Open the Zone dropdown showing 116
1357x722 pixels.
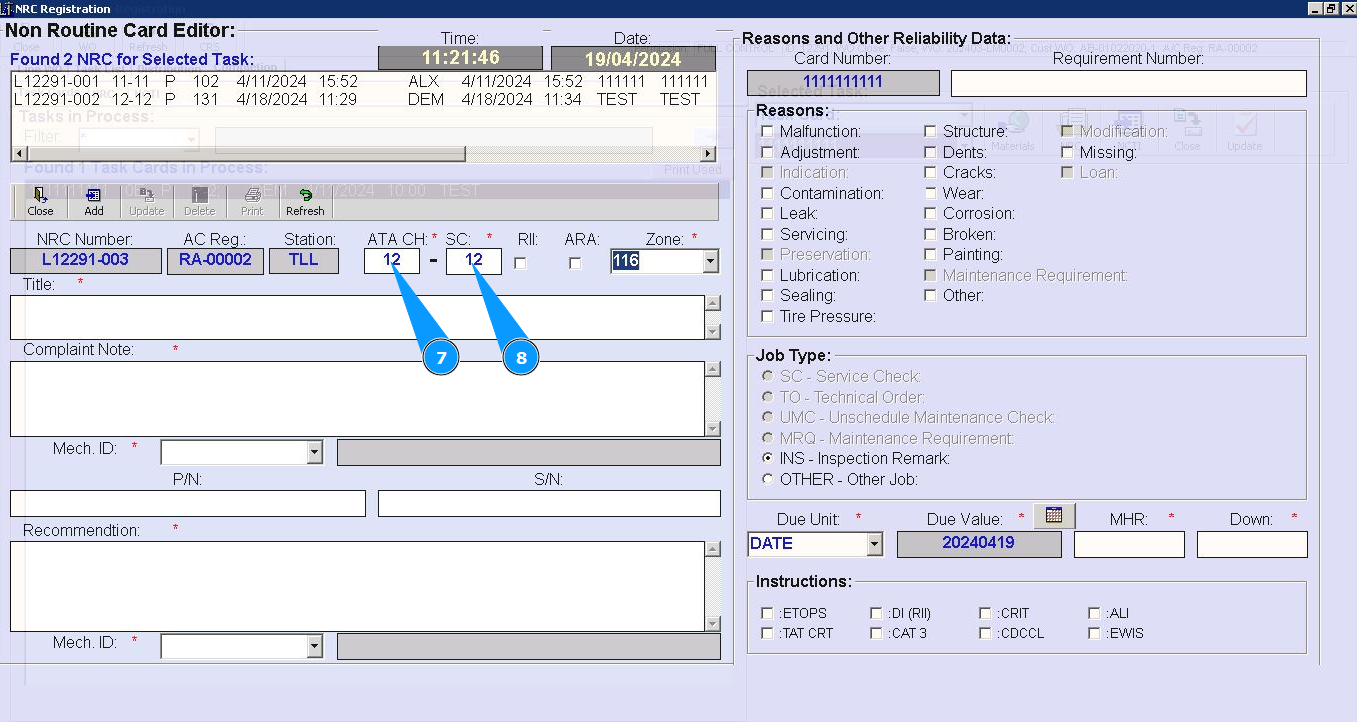pos(710,262)
